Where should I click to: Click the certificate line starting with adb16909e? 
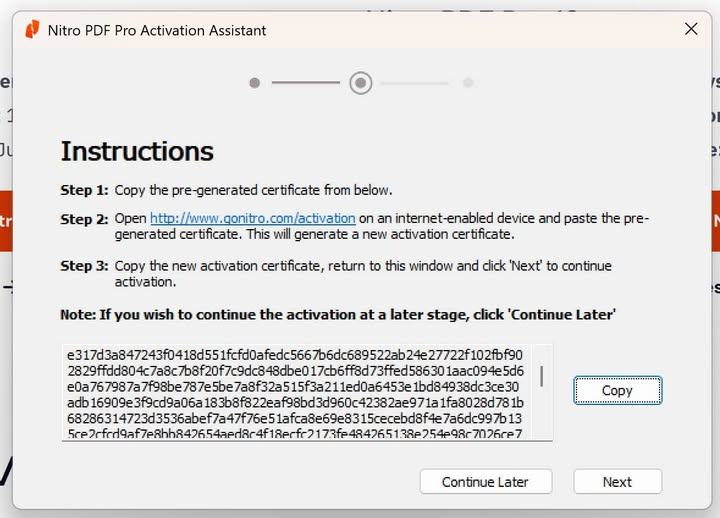[294, 401]
